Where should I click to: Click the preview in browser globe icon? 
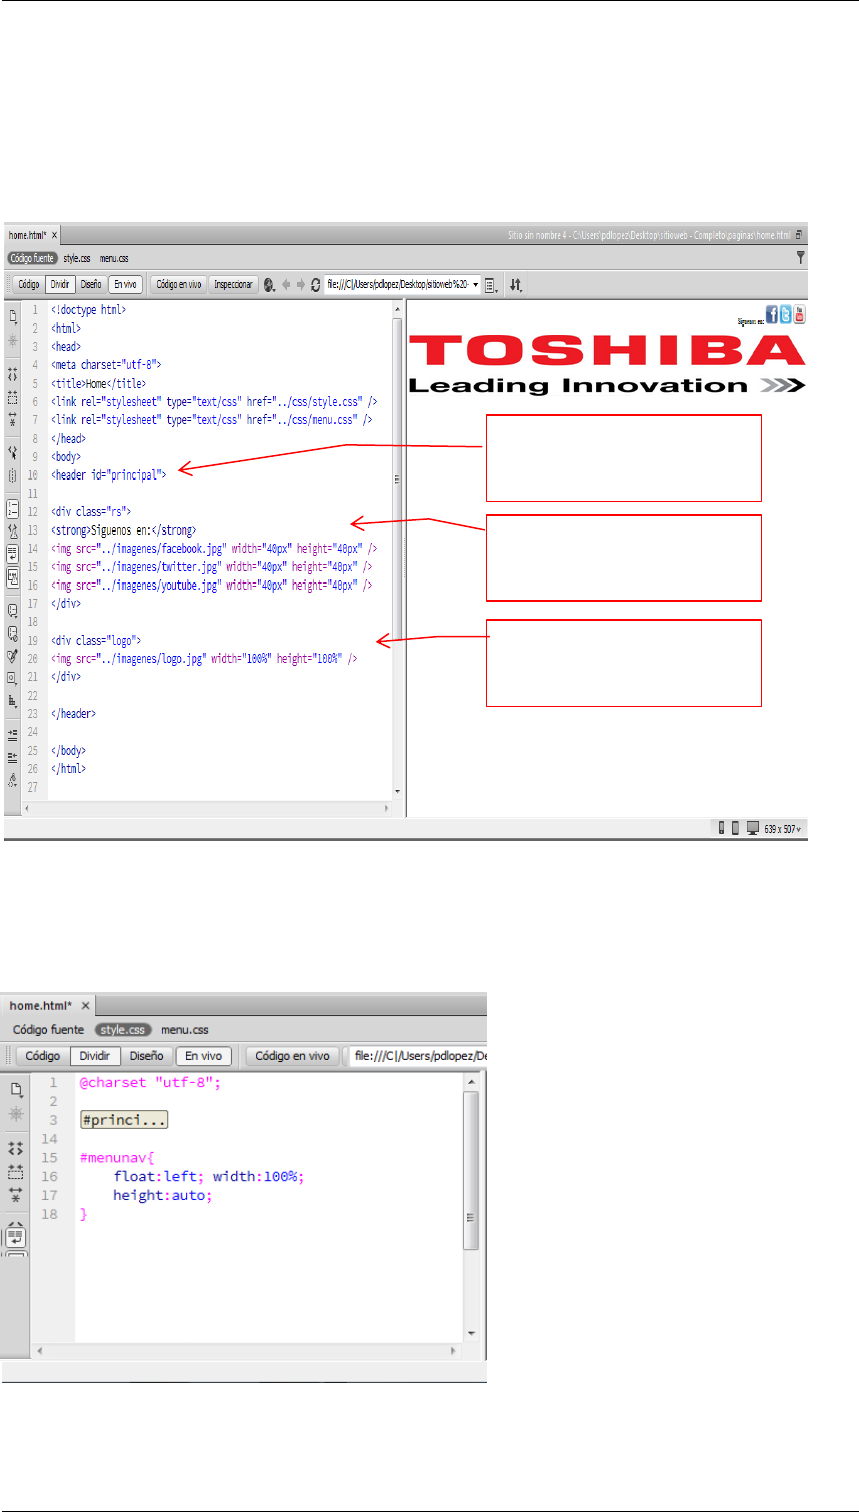pyautogui.click(x=270, y=285)
